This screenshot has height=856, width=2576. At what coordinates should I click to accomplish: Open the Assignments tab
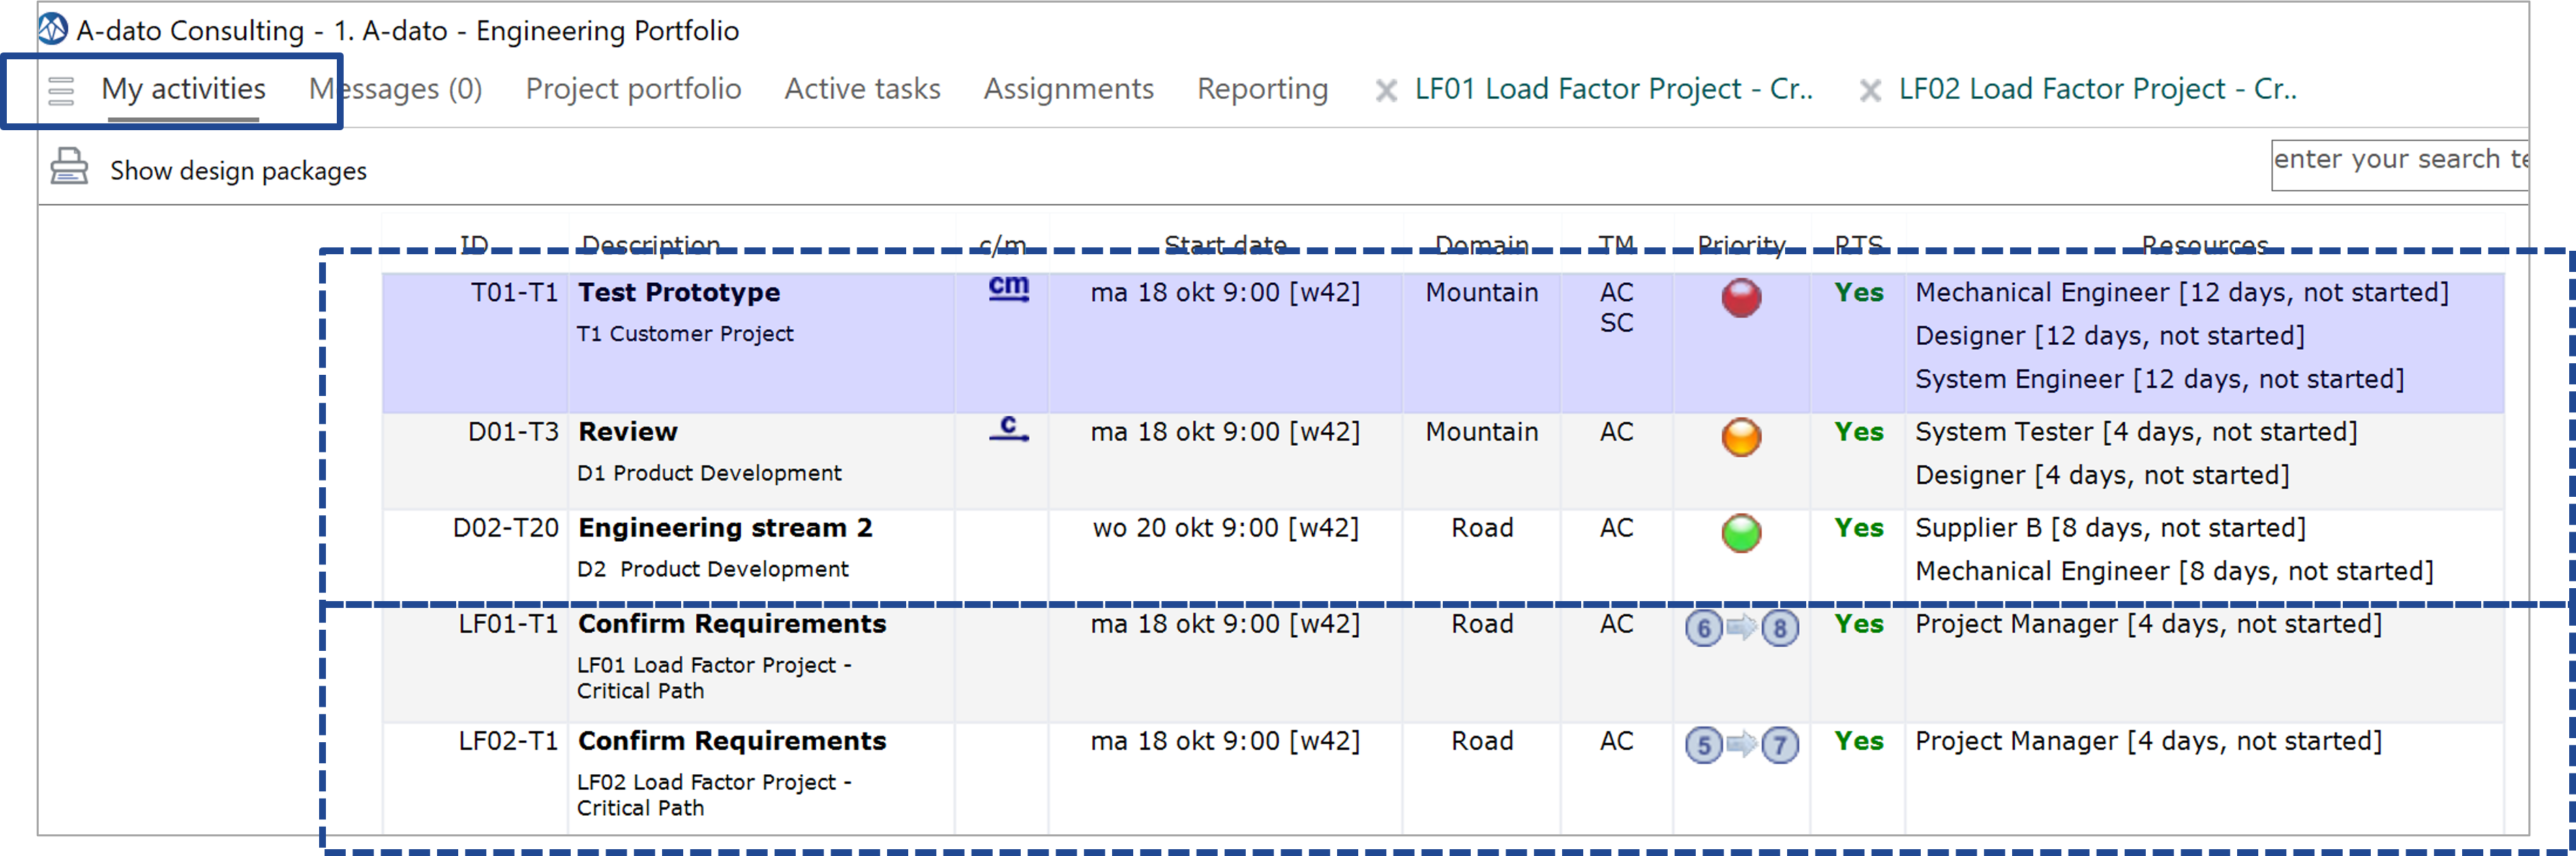coord(1068,89)
